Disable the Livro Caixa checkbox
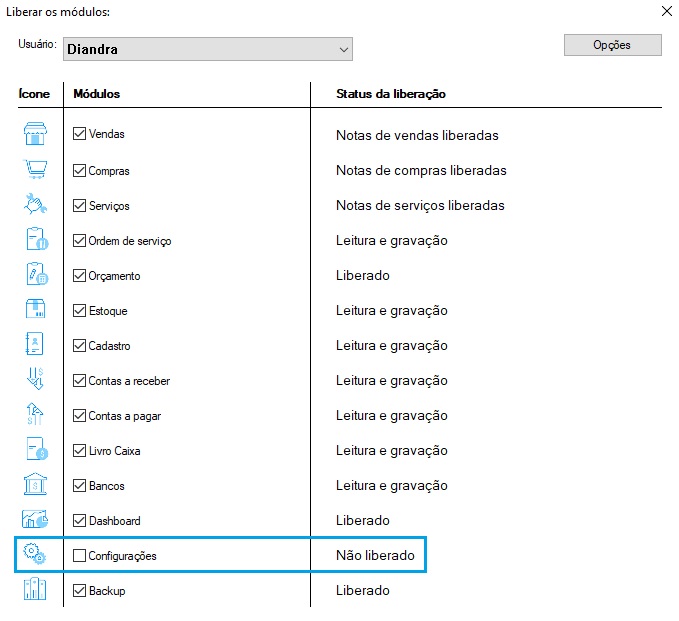Screen dimensions: 679x621 click(x=80, y=451)
